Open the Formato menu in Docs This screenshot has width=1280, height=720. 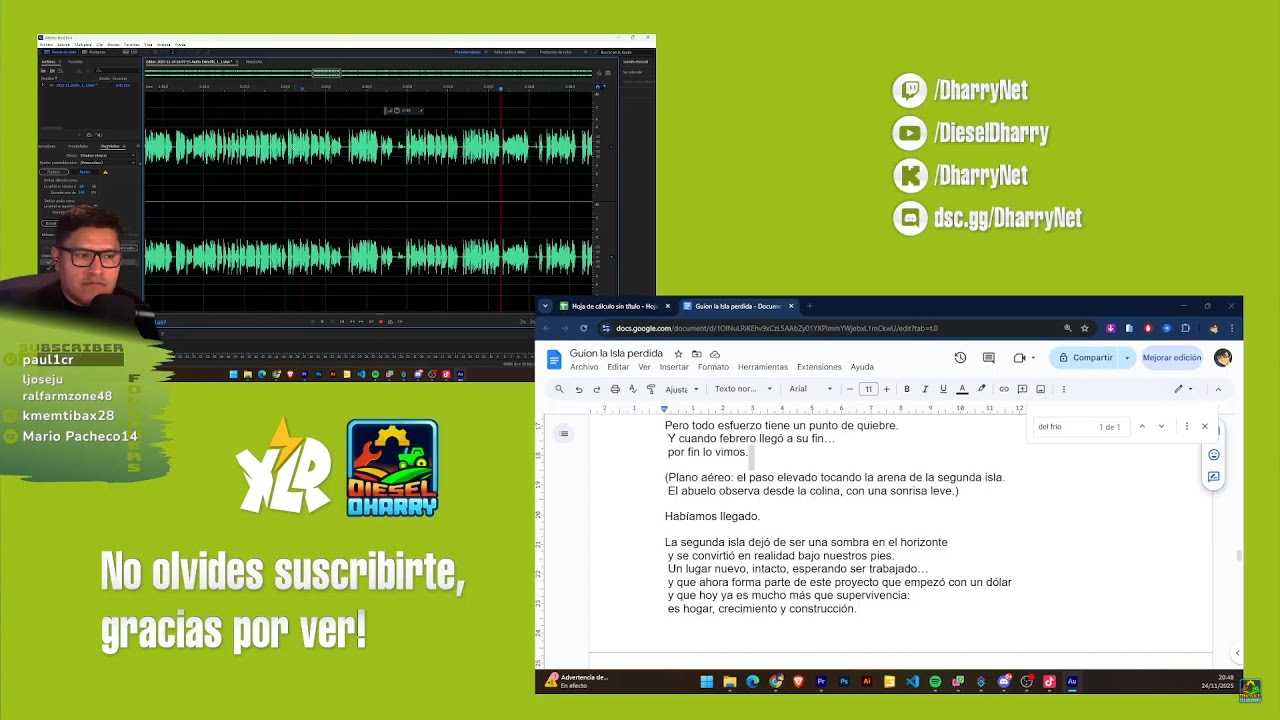[713, 367]
